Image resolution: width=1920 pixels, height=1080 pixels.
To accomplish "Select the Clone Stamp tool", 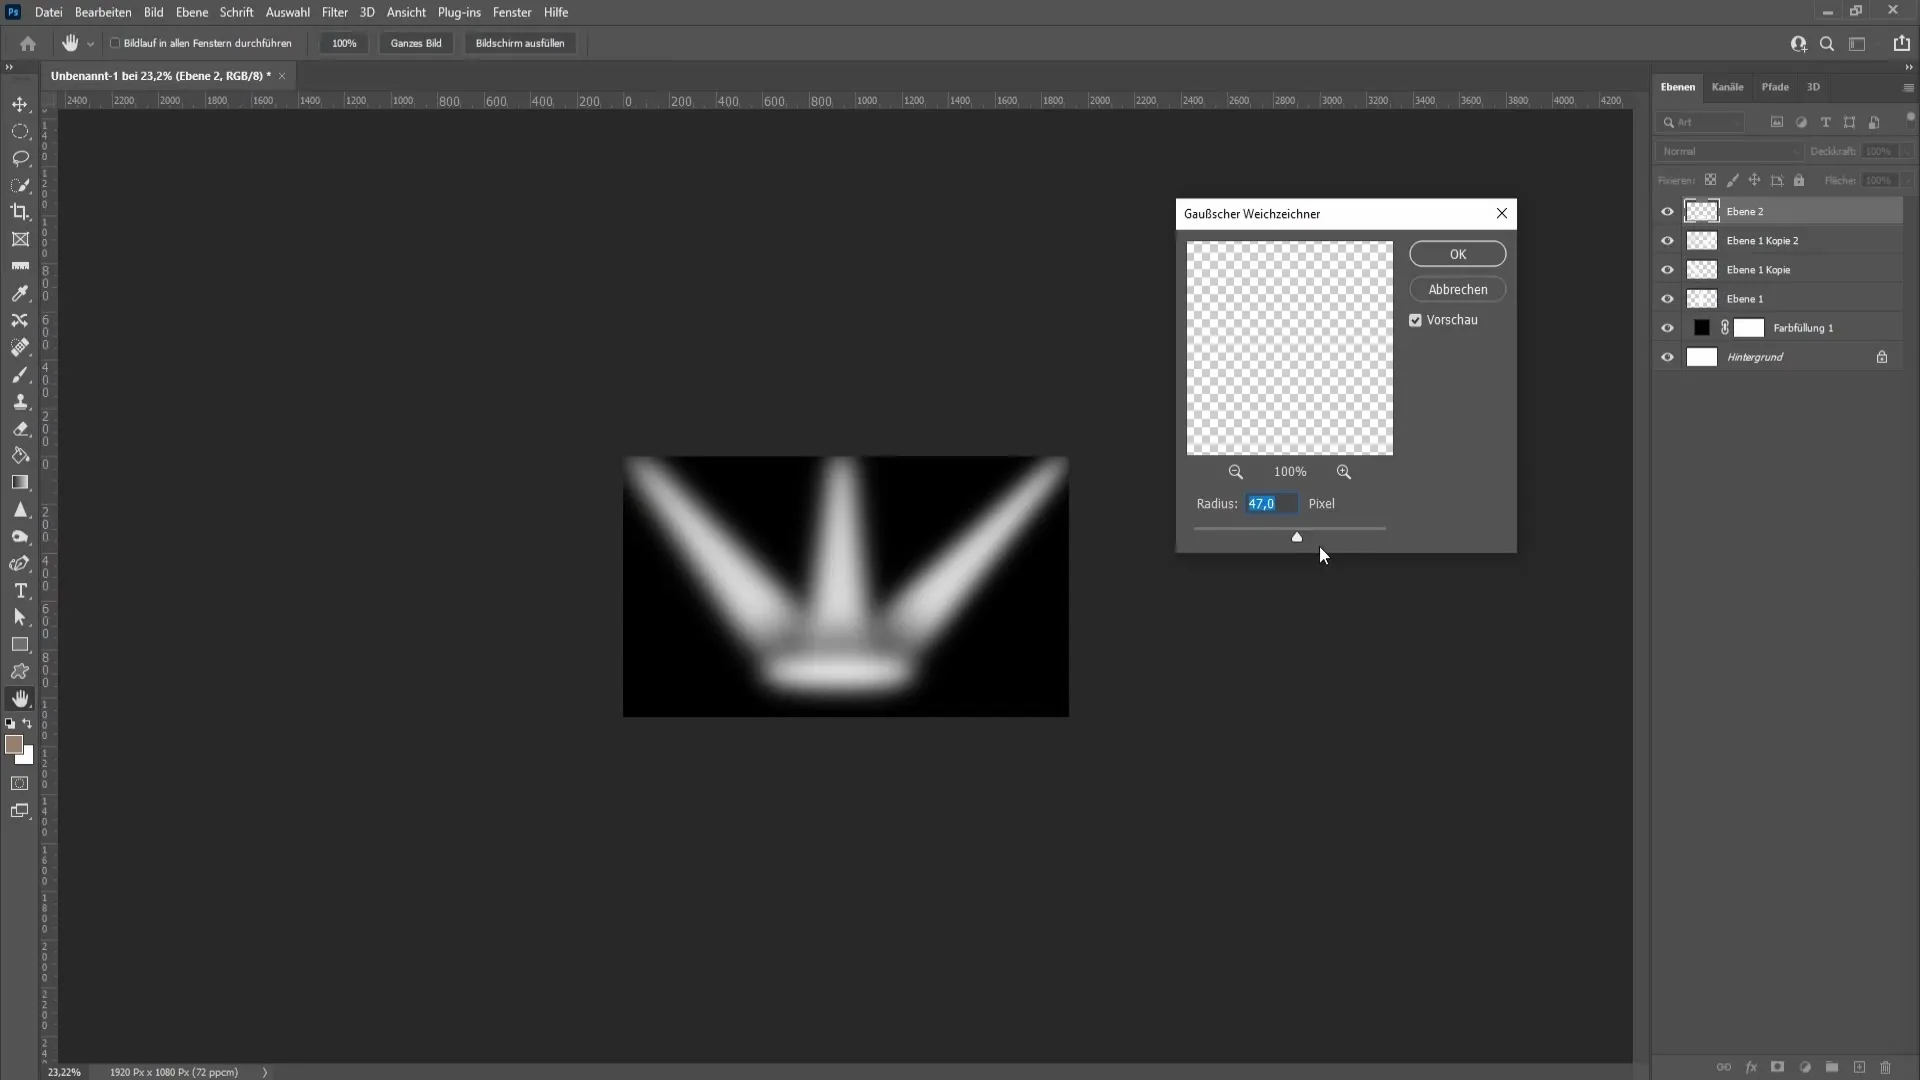I will coord(20,401).
